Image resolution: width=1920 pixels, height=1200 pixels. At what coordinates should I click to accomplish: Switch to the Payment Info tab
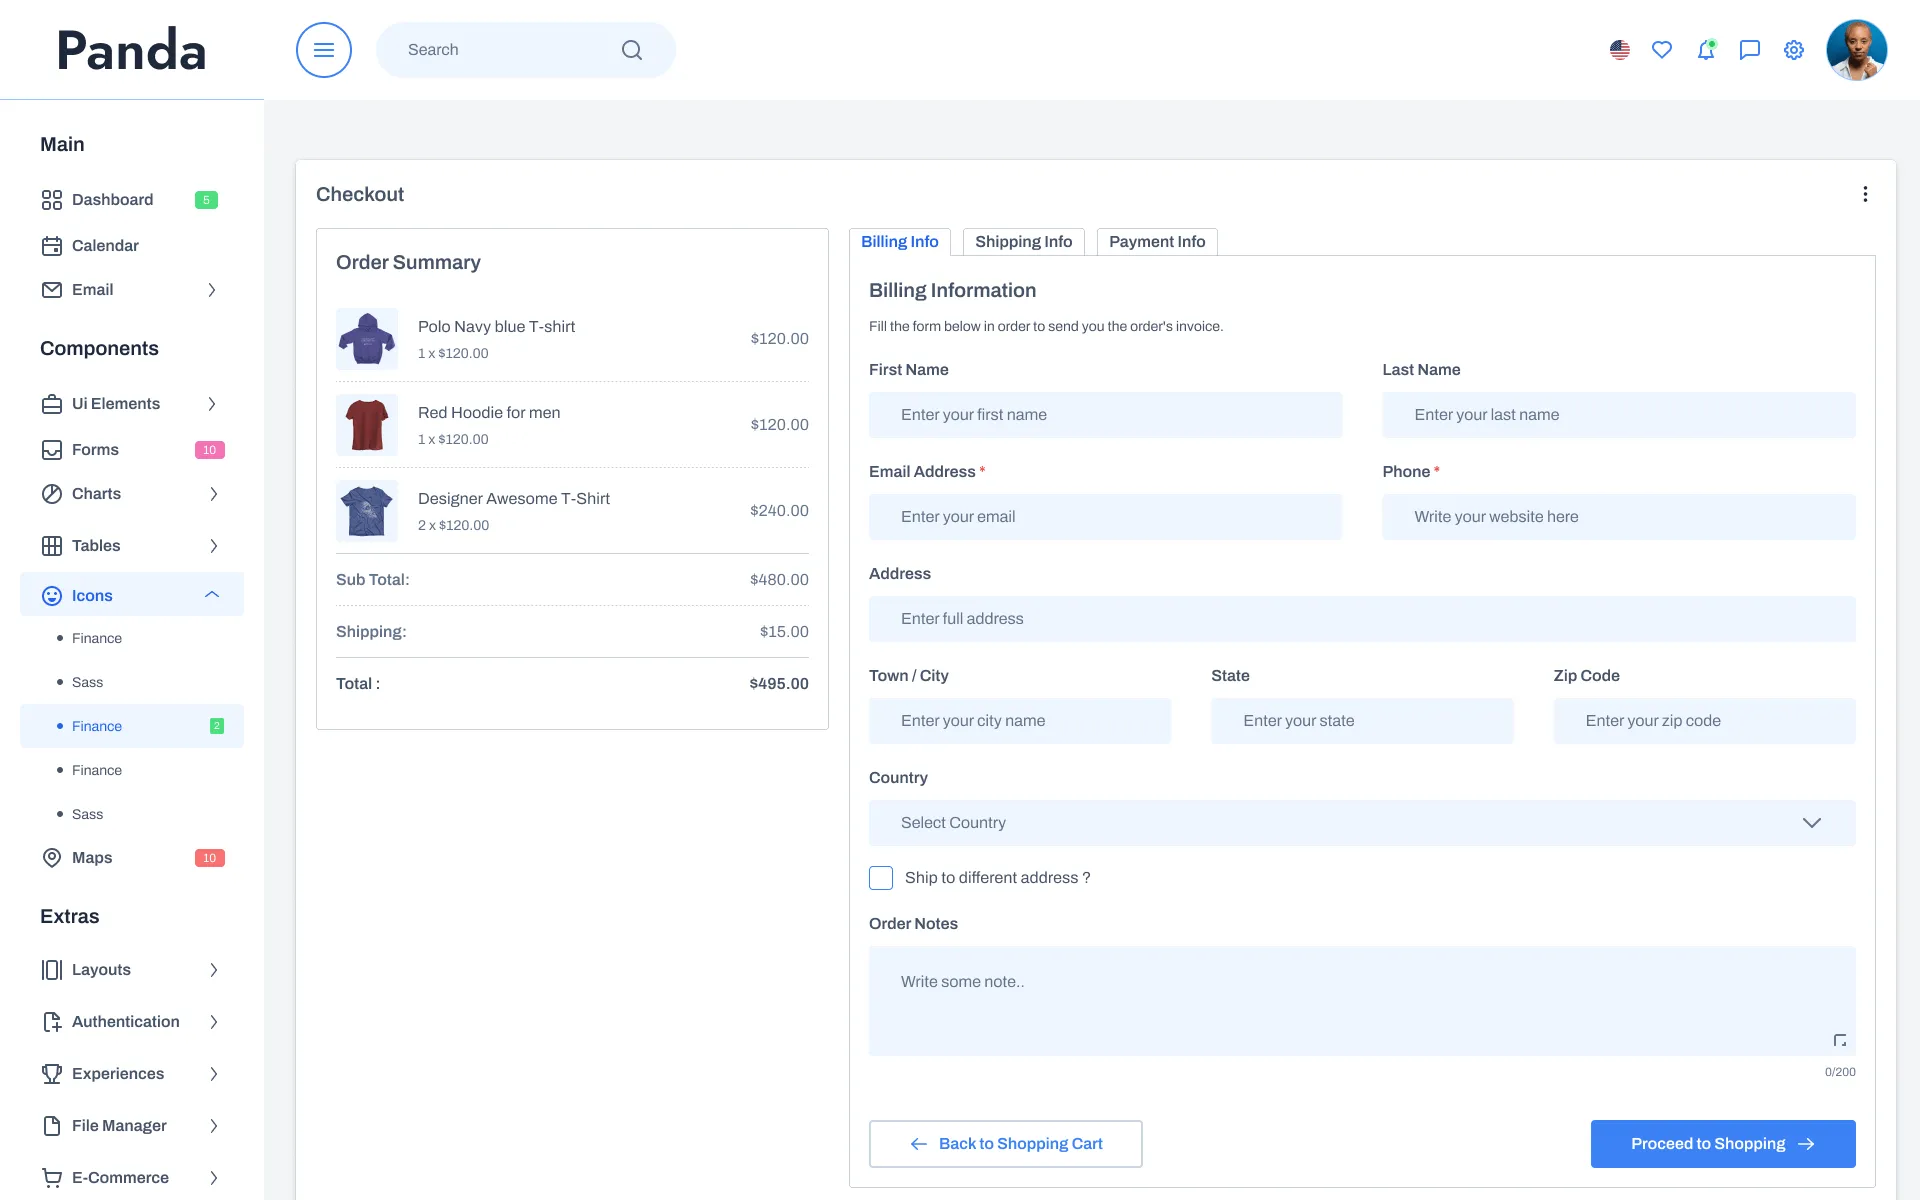[1156, 242]
